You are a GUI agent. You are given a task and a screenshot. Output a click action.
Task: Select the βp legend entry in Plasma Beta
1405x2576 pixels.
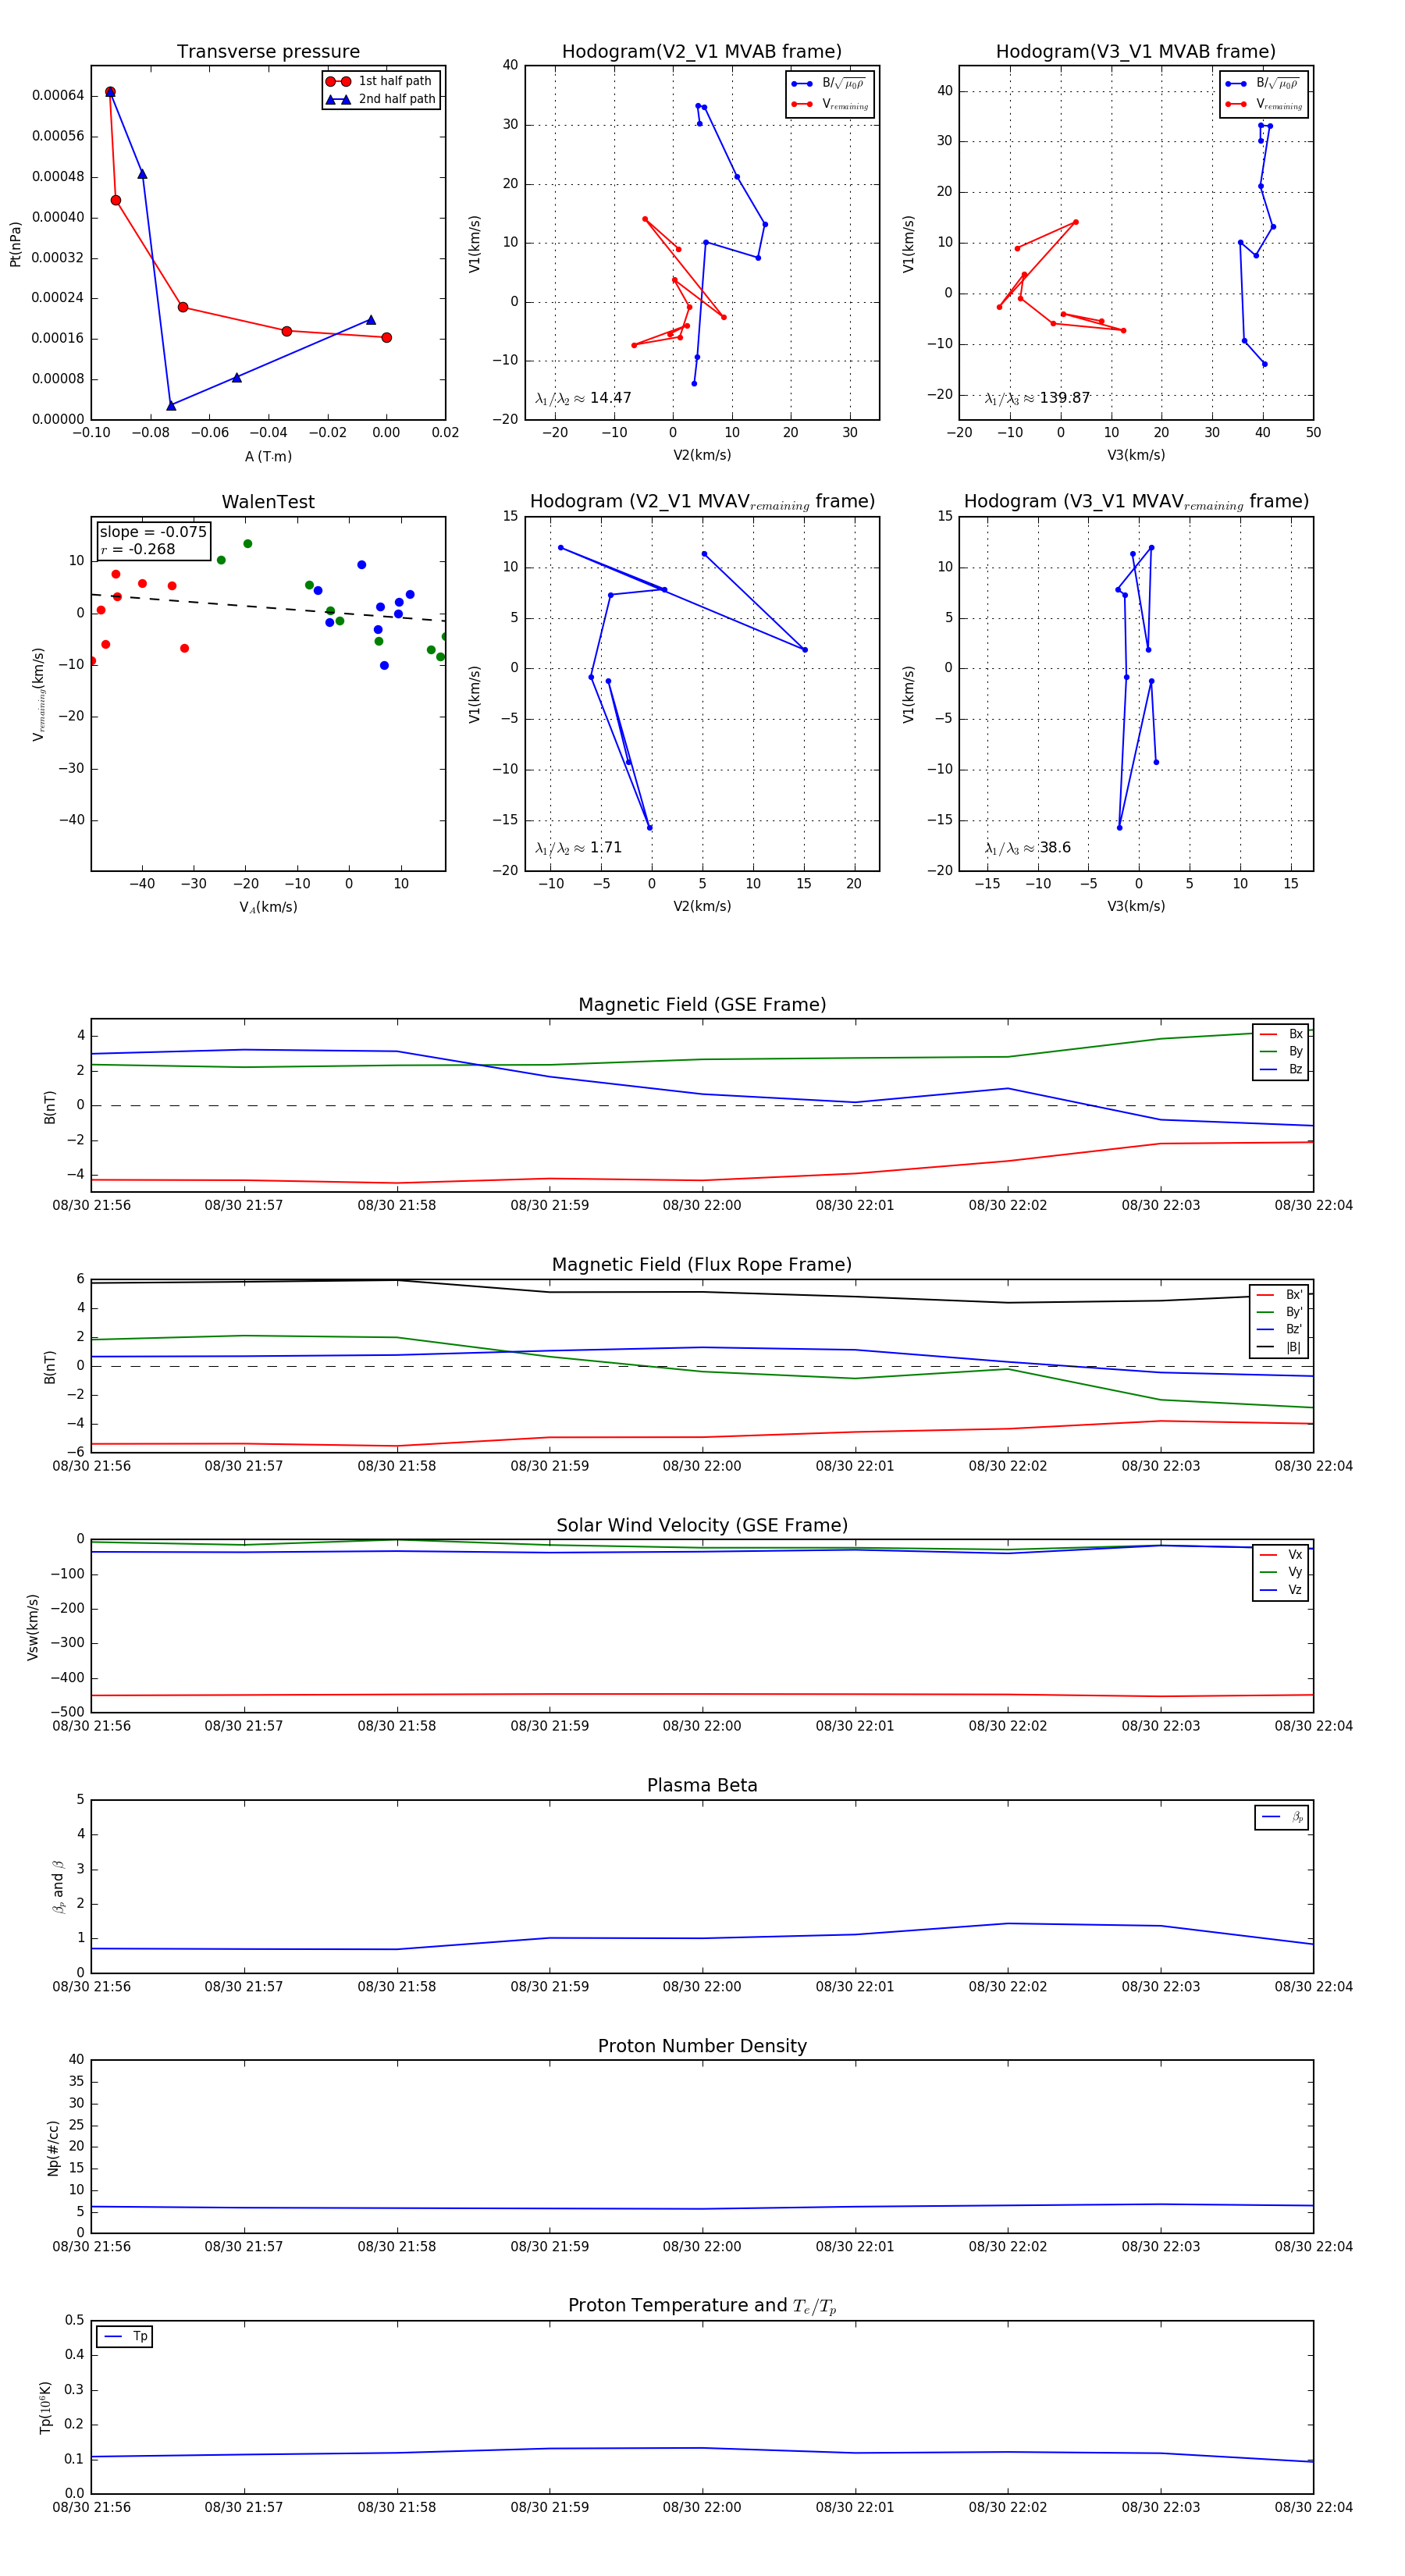tap(1282, 1817)
